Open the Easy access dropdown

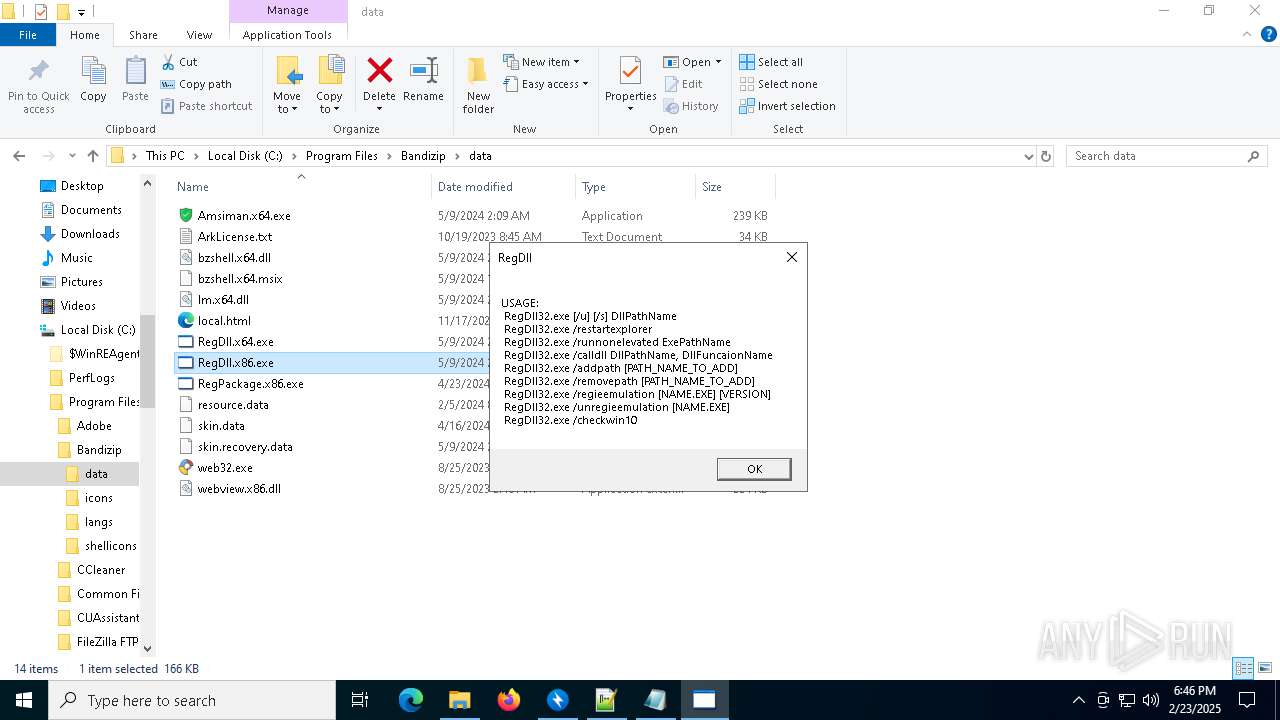pyautogui.click(x=545, y=84)
